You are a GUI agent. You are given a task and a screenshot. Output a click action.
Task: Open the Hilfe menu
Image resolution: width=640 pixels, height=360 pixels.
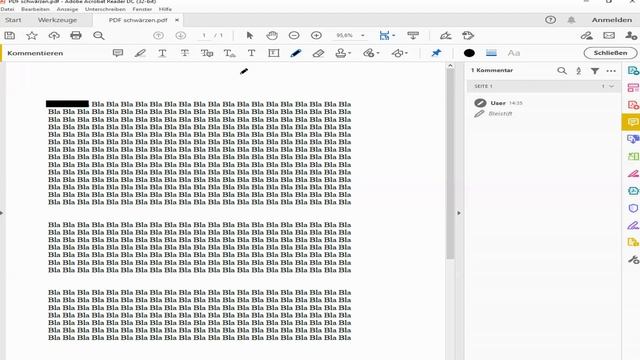click(165, 9)
